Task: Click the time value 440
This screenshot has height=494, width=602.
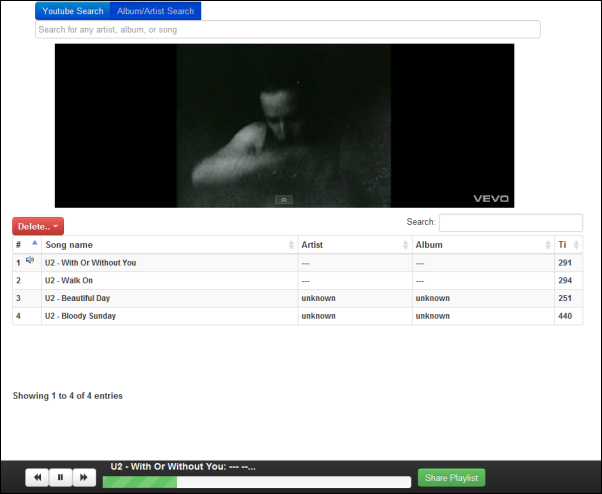Action: click(x=565, y=316)
